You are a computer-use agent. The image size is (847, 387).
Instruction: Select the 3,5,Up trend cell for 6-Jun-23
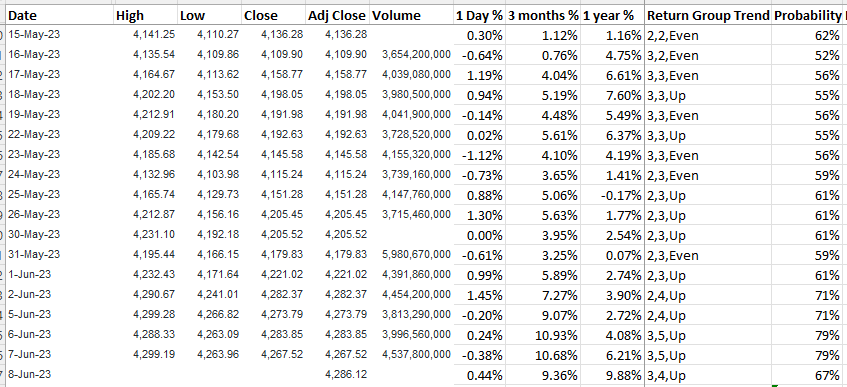coord(708,335)
